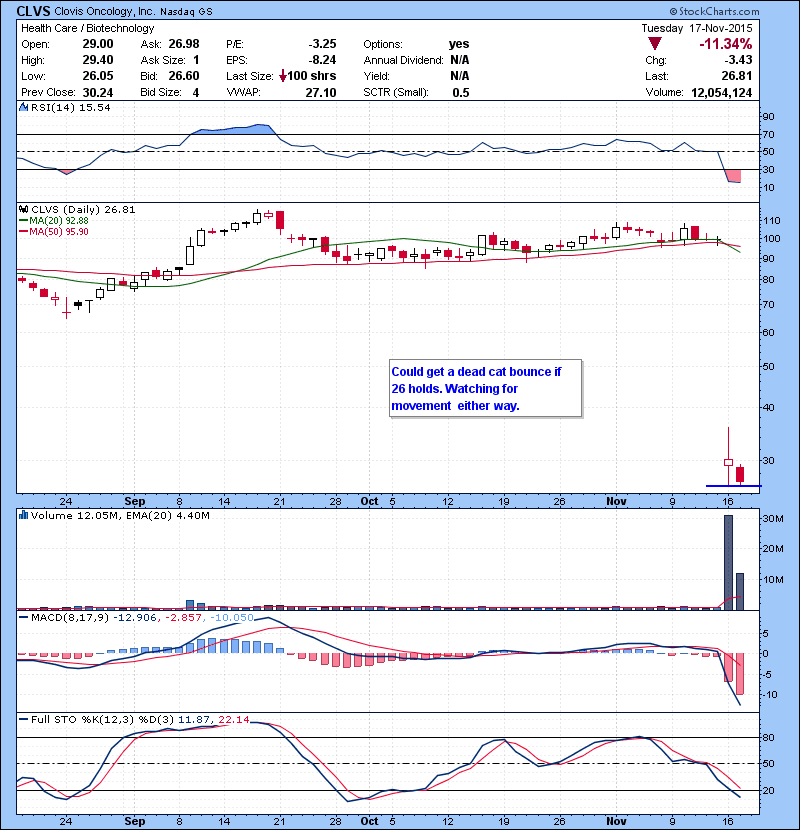Click the Ask price 26.98
This screenshot has width=800, height=830.
coord(184,44)
